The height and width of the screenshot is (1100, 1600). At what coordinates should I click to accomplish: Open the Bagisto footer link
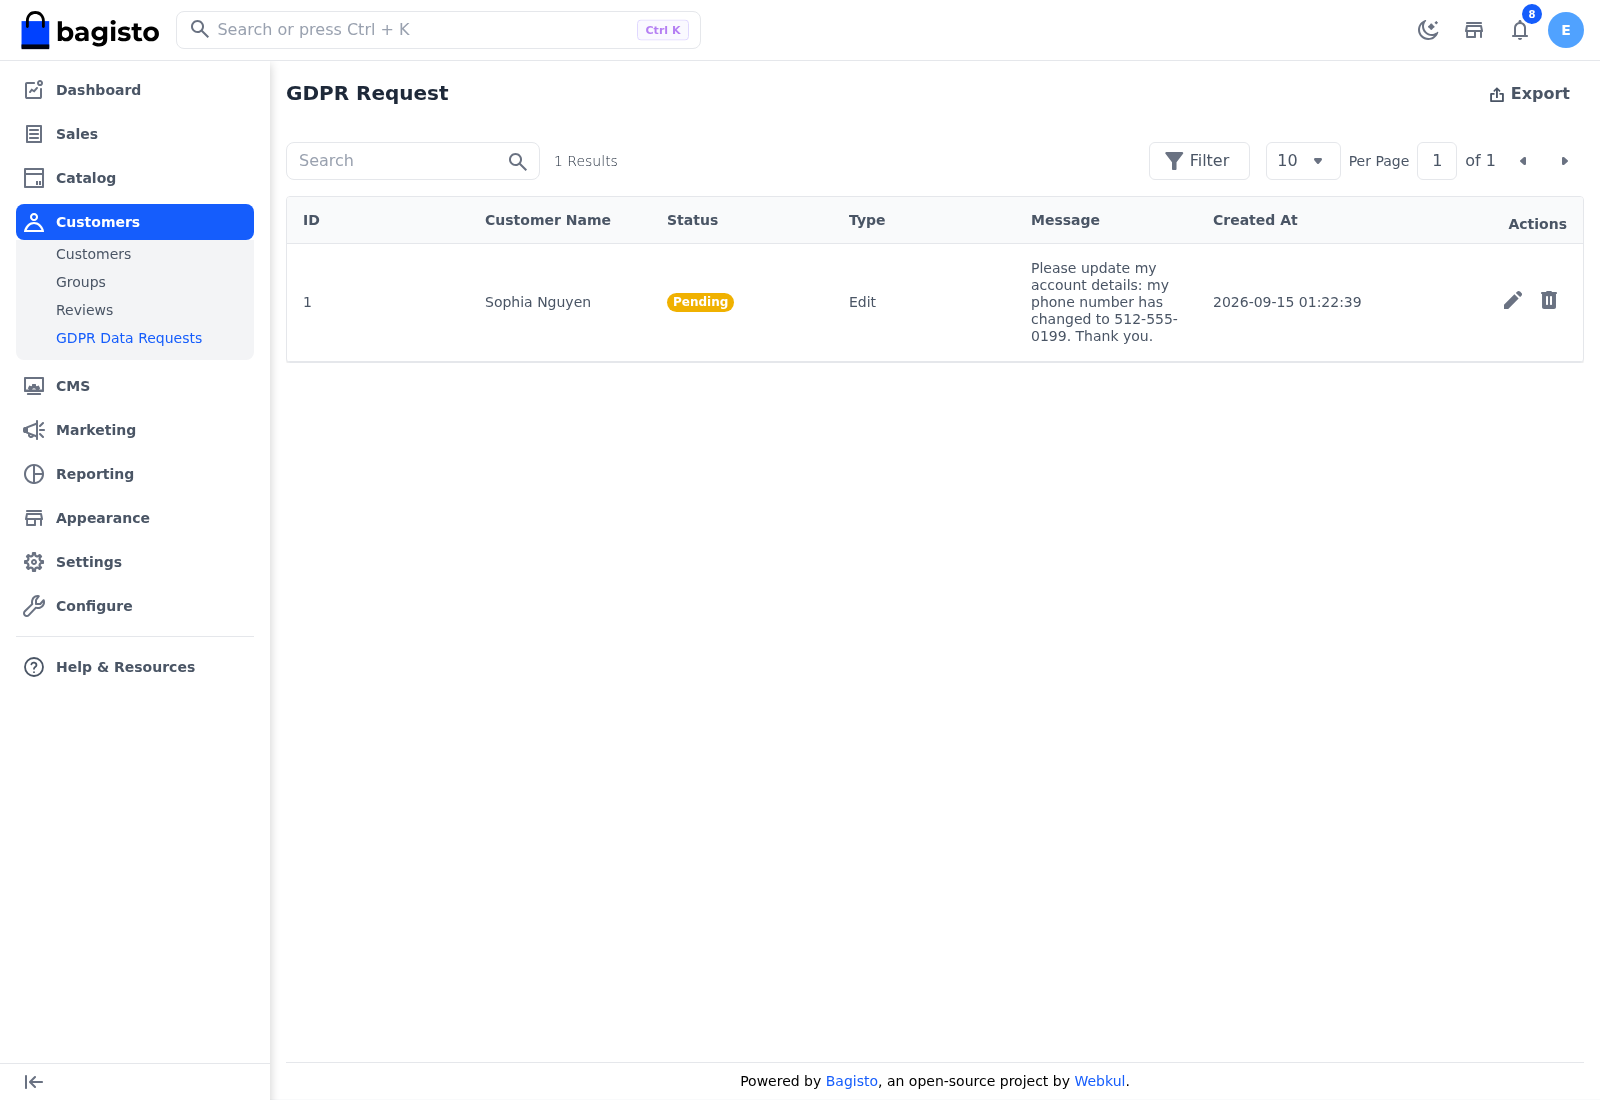click(852, 1081)
